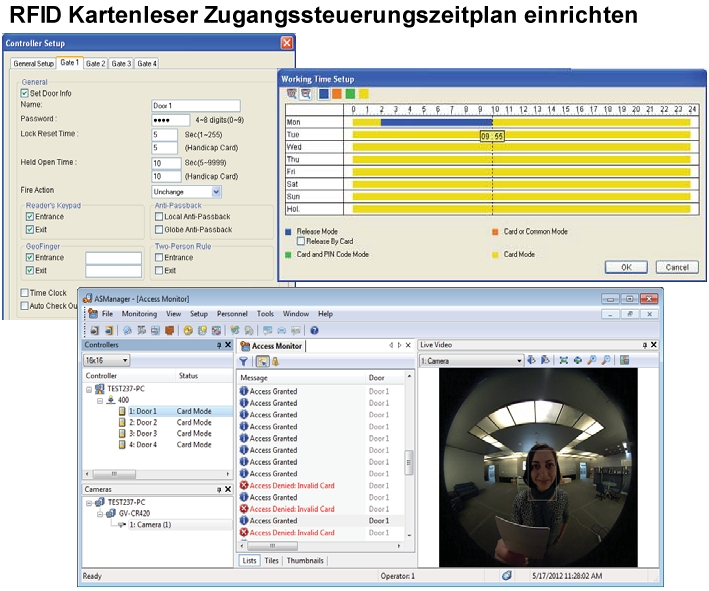Screen dimensions: 709x591
Task: Click the zoom in magnifier in Live Video
Action: click(591, 360)
